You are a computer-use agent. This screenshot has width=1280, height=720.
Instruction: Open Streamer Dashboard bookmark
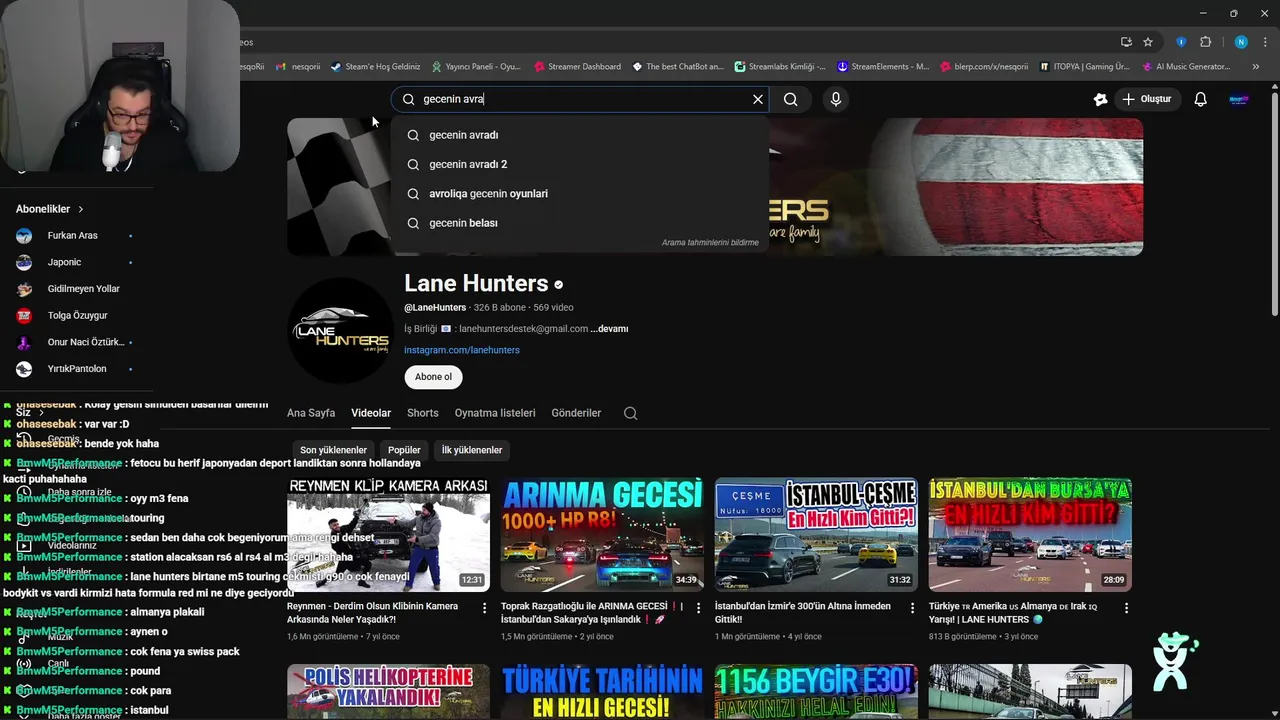click(x=577, y=67)
